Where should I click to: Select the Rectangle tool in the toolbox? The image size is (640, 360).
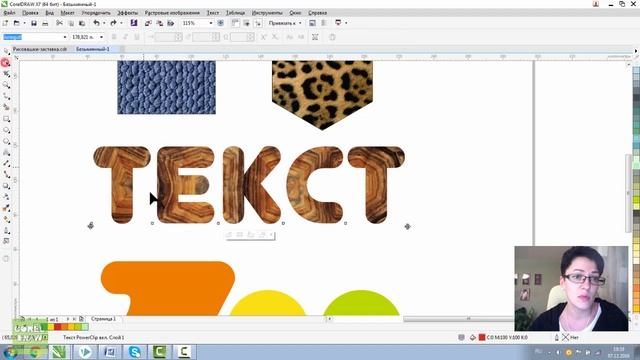click(x=6, y=119)
